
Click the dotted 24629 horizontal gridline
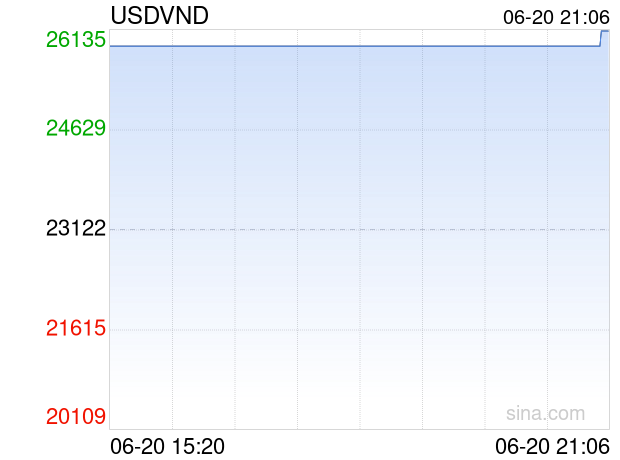(x=359, y=130)
